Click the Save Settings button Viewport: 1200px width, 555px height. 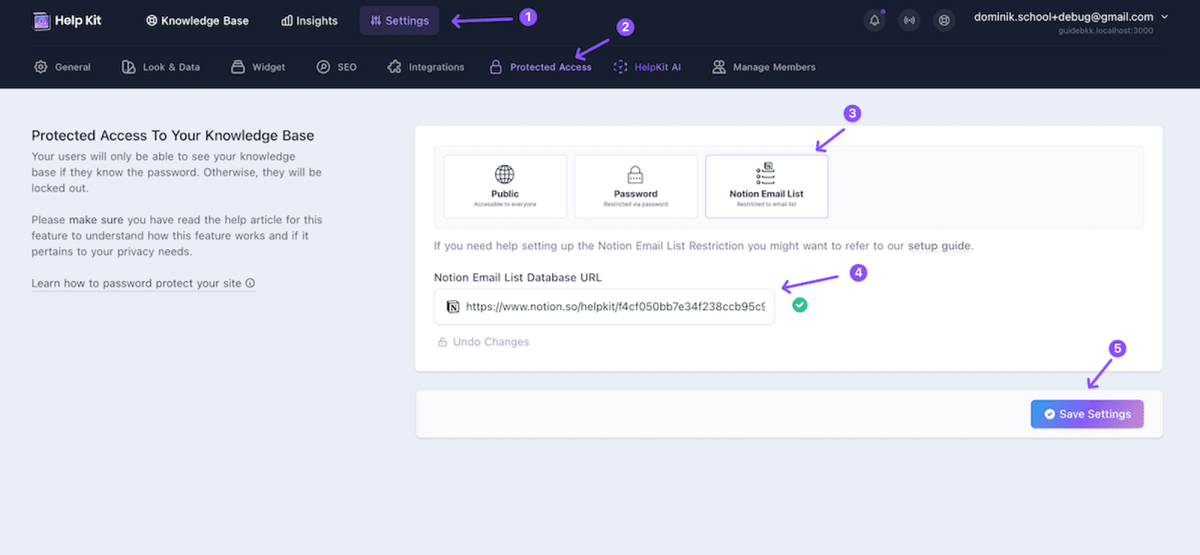[1087, 414]
